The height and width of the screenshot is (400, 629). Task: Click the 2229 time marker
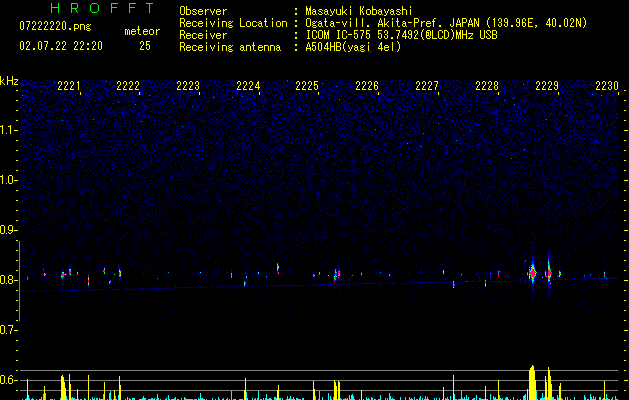coord(547,86)
